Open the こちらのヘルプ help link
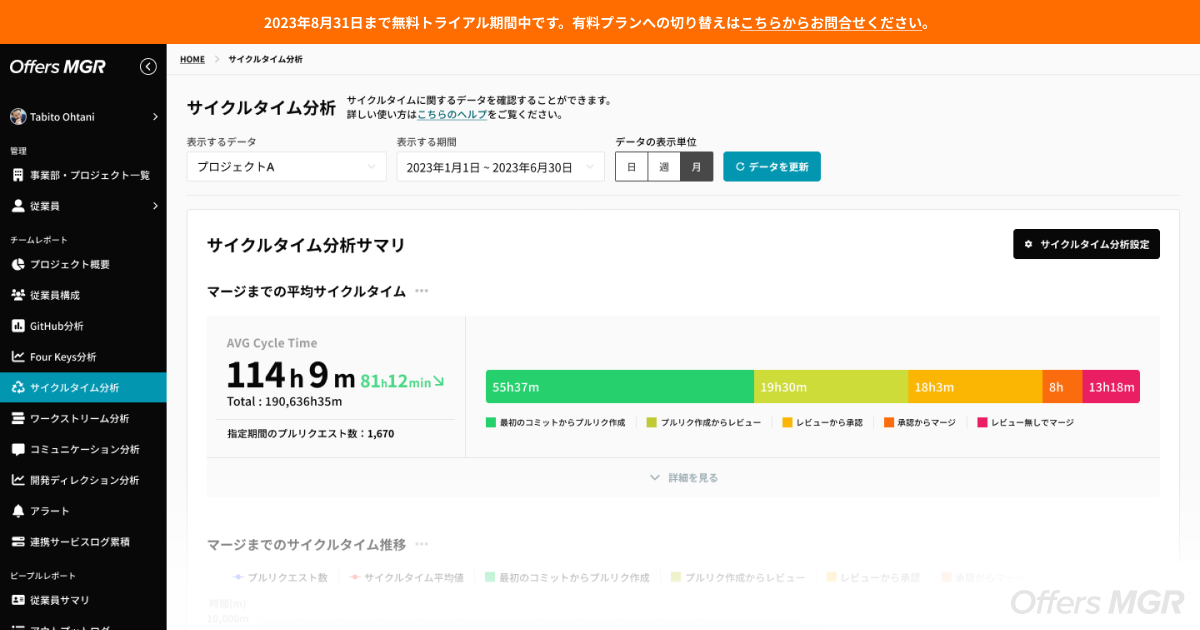The height and width of the screenshot is (630, 1200). (x=452, y=115)
